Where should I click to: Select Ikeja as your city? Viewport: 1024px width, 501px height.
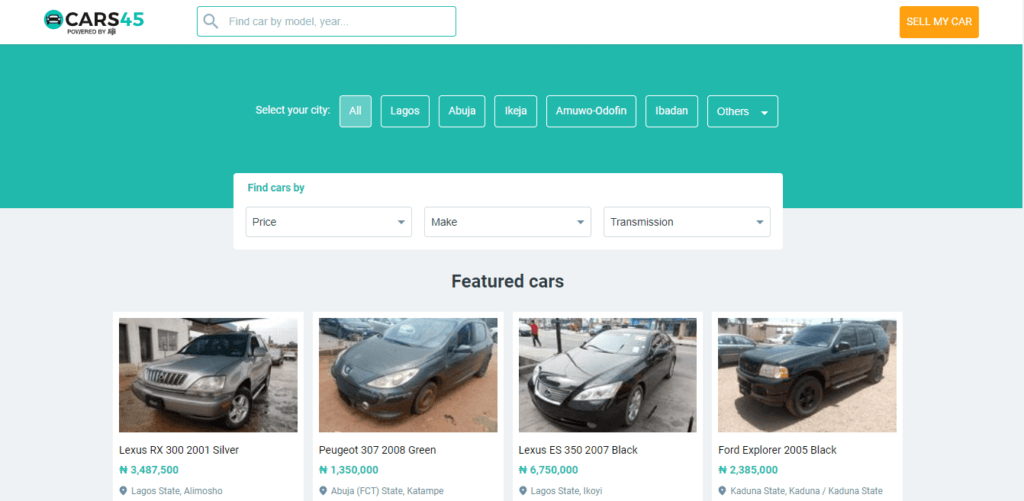click(x=515, y=111)
